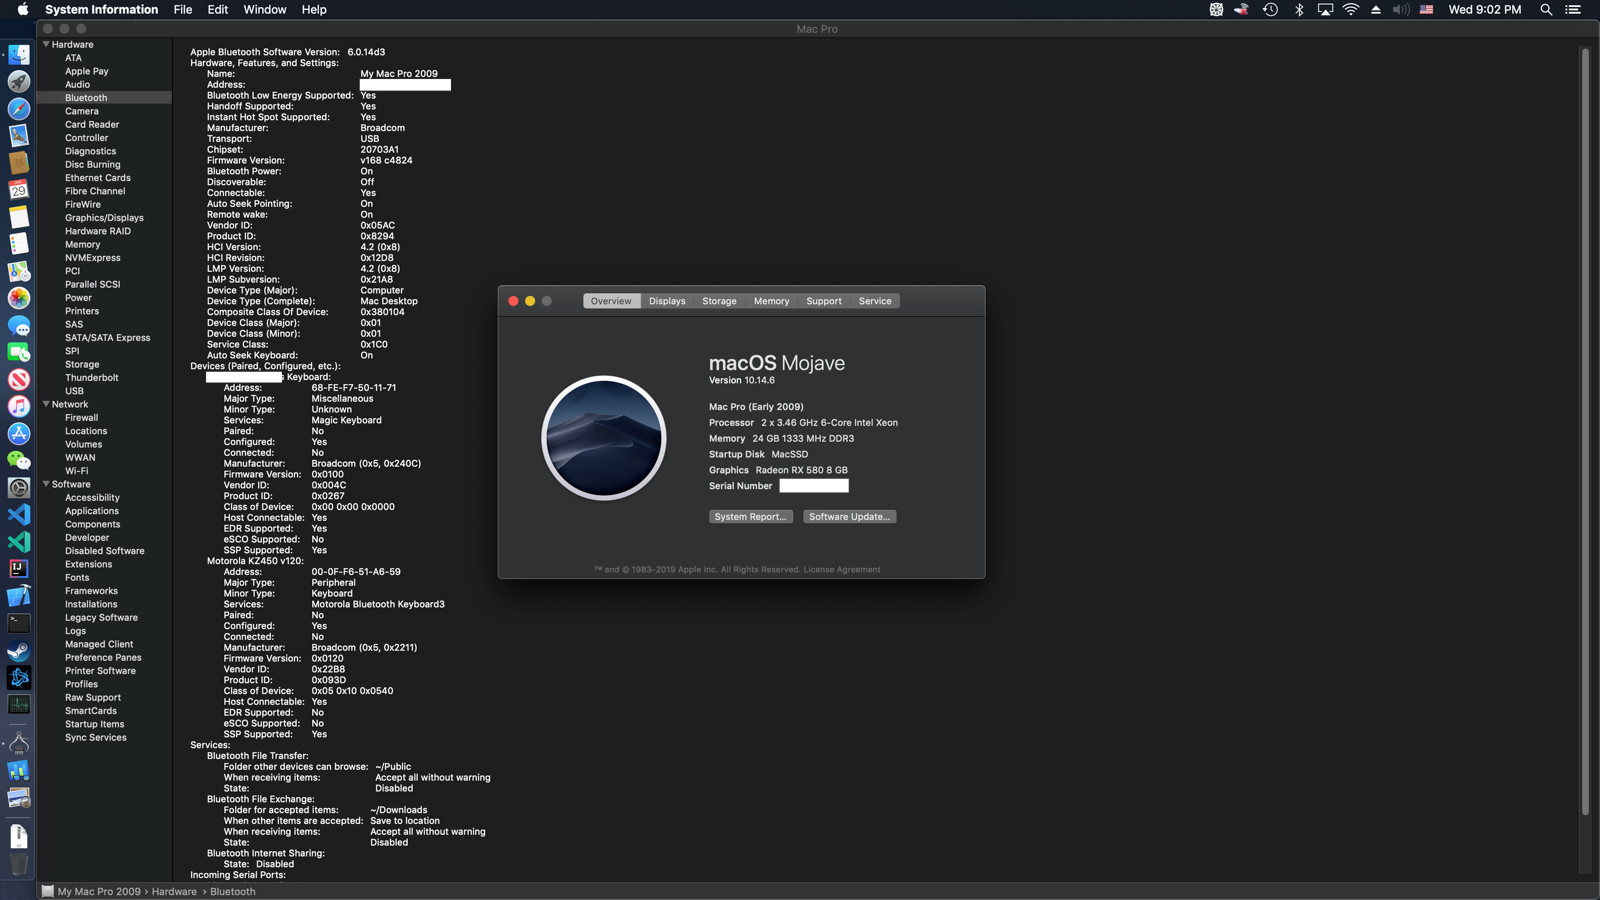Open Terminal in the dock
The width and height of the screenshot is (1600, 900).
pos(19,623)
